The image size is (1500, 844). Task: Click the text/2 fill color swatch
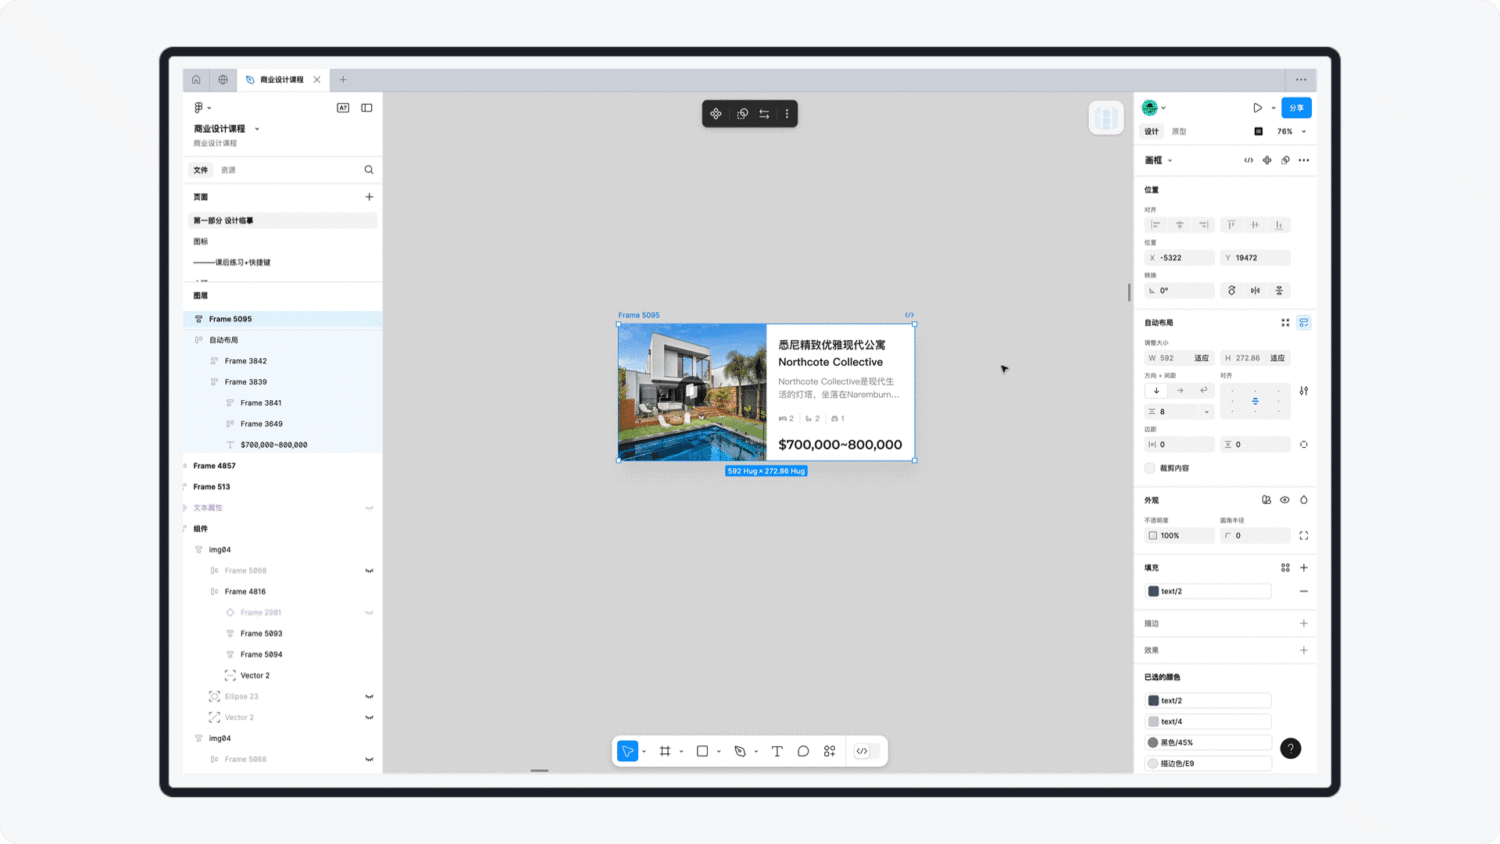click(x=1153, y=591)
